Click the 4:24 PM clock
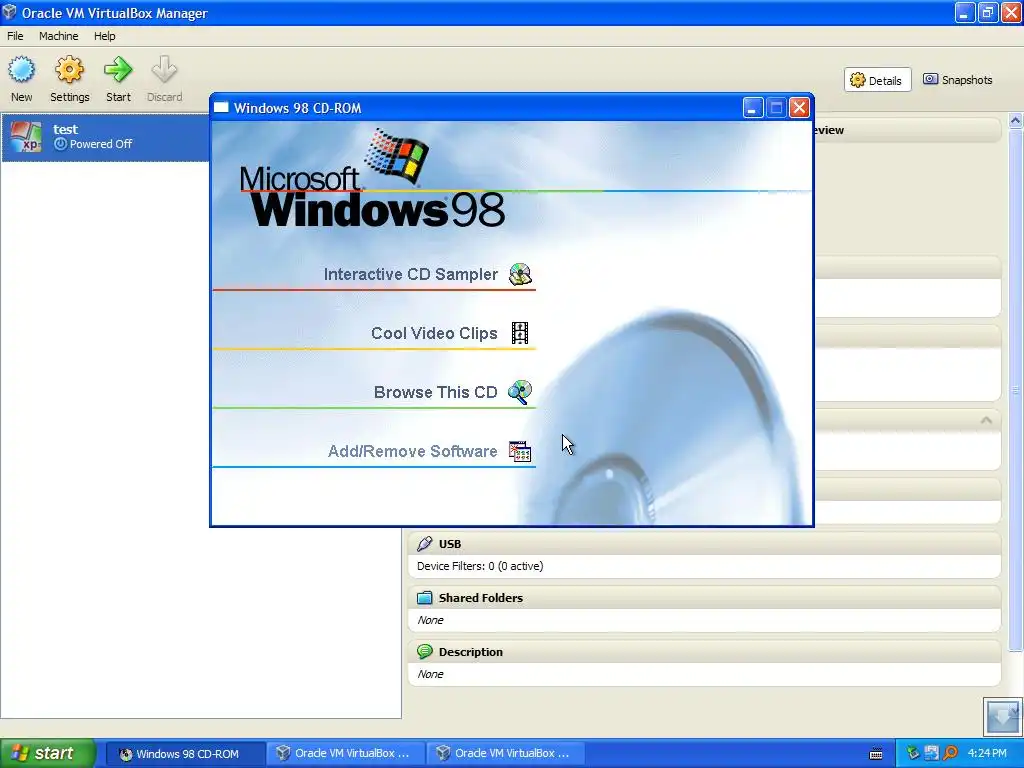This screenshot has height=768, width=1024. [x=987, y=753]
